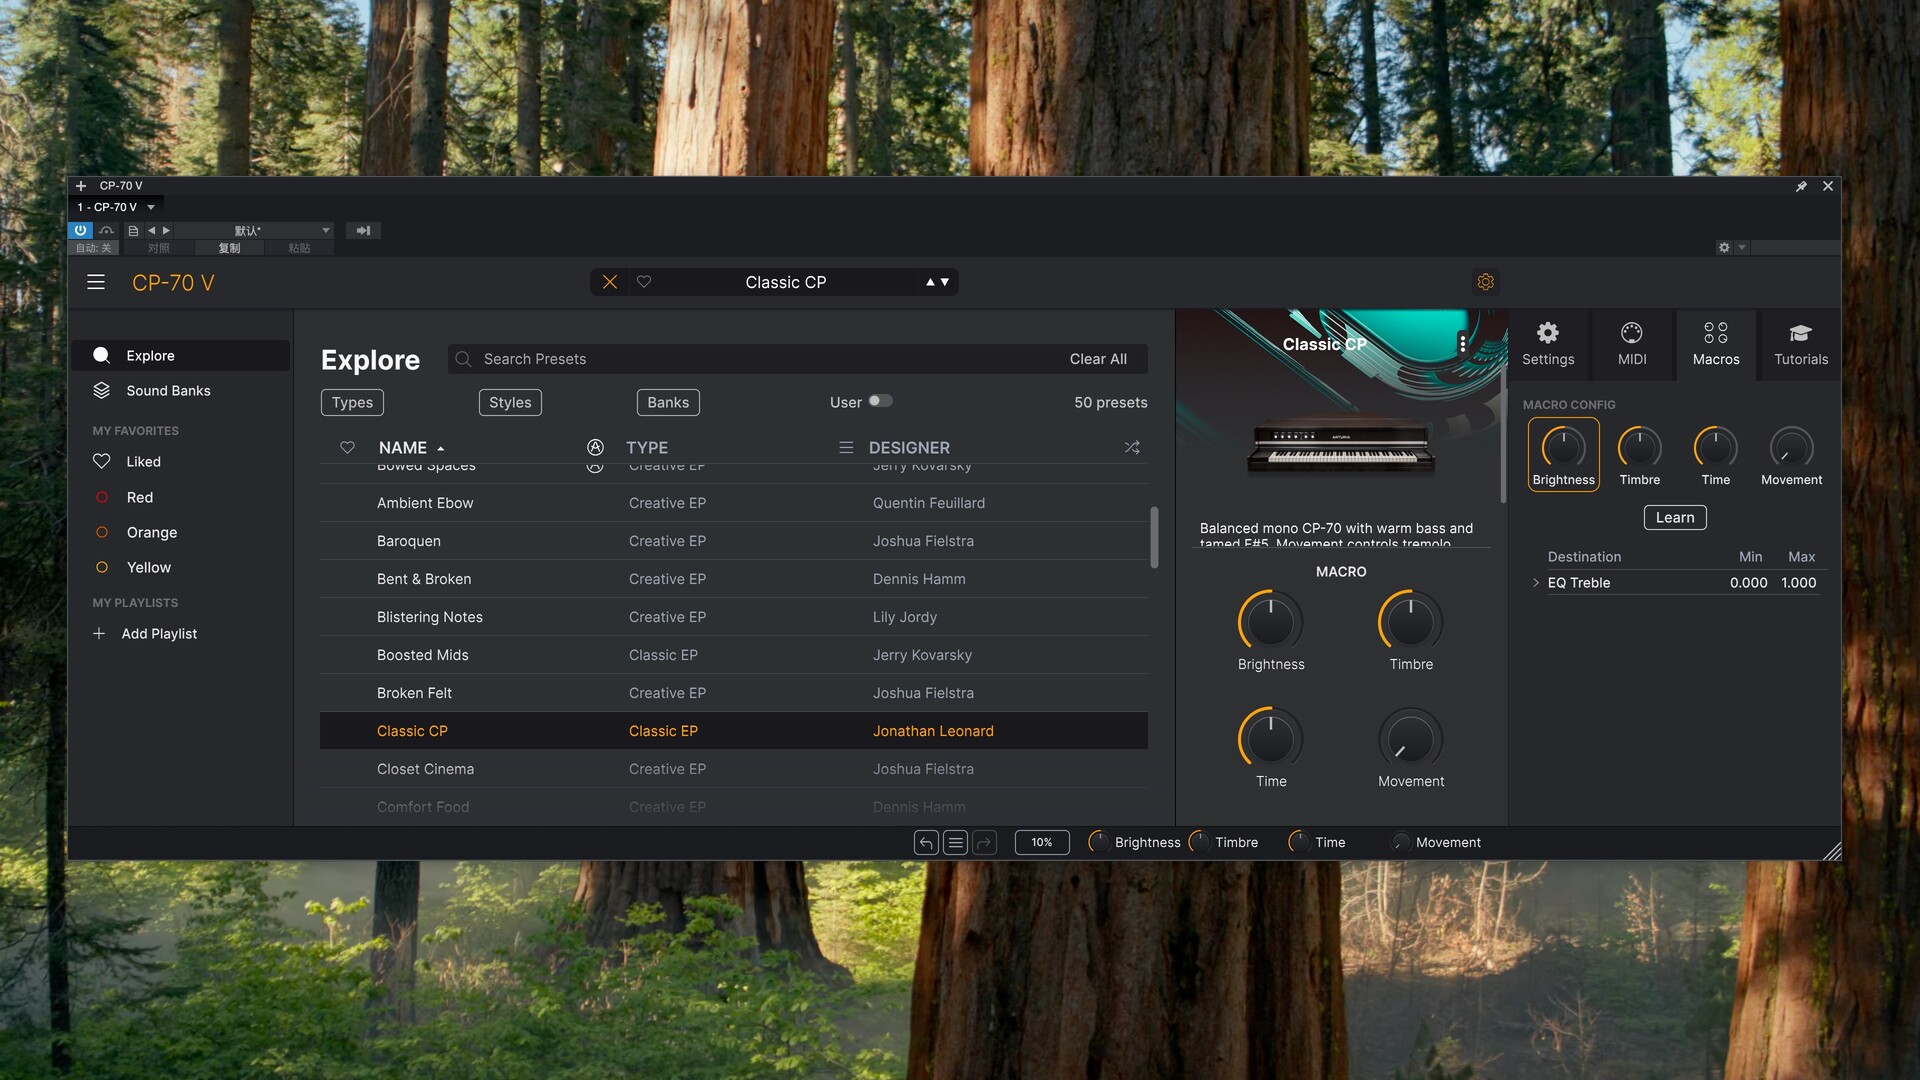Click Add Playlist
Screen dimensions: 1920x1080
click(x=145, y=634)
